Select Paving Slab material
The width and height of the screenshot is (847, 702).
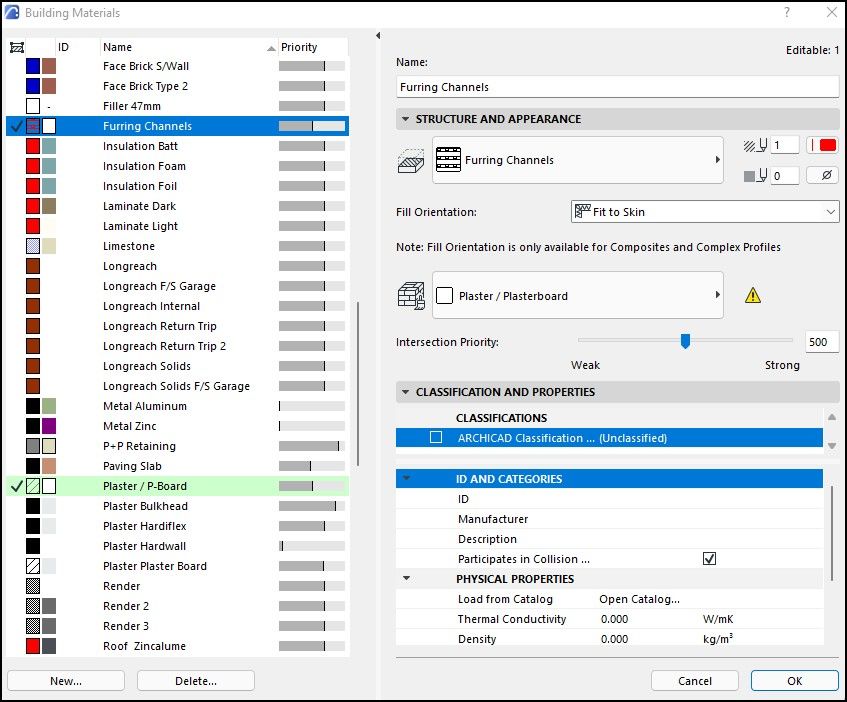(x=178, y=465)
